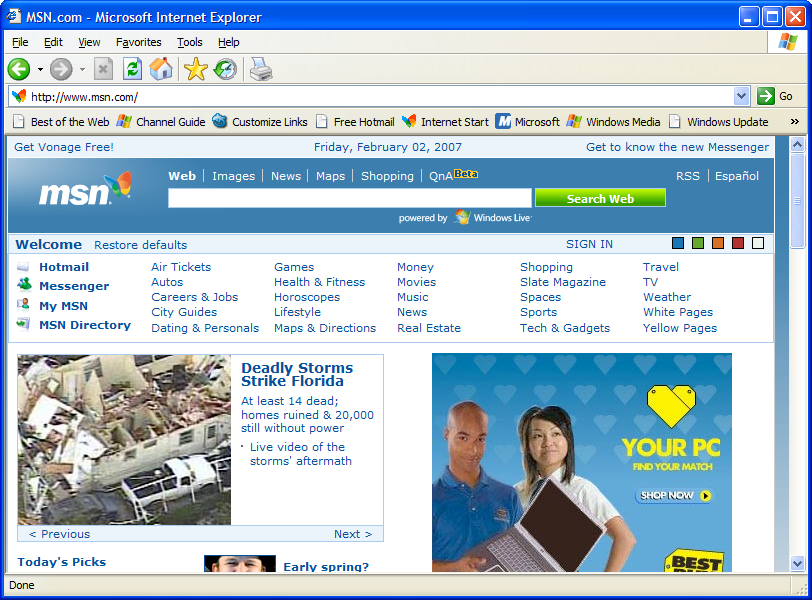Open the Help menu
This screenshot has width=812, height=600.
[x=228, y=42]
